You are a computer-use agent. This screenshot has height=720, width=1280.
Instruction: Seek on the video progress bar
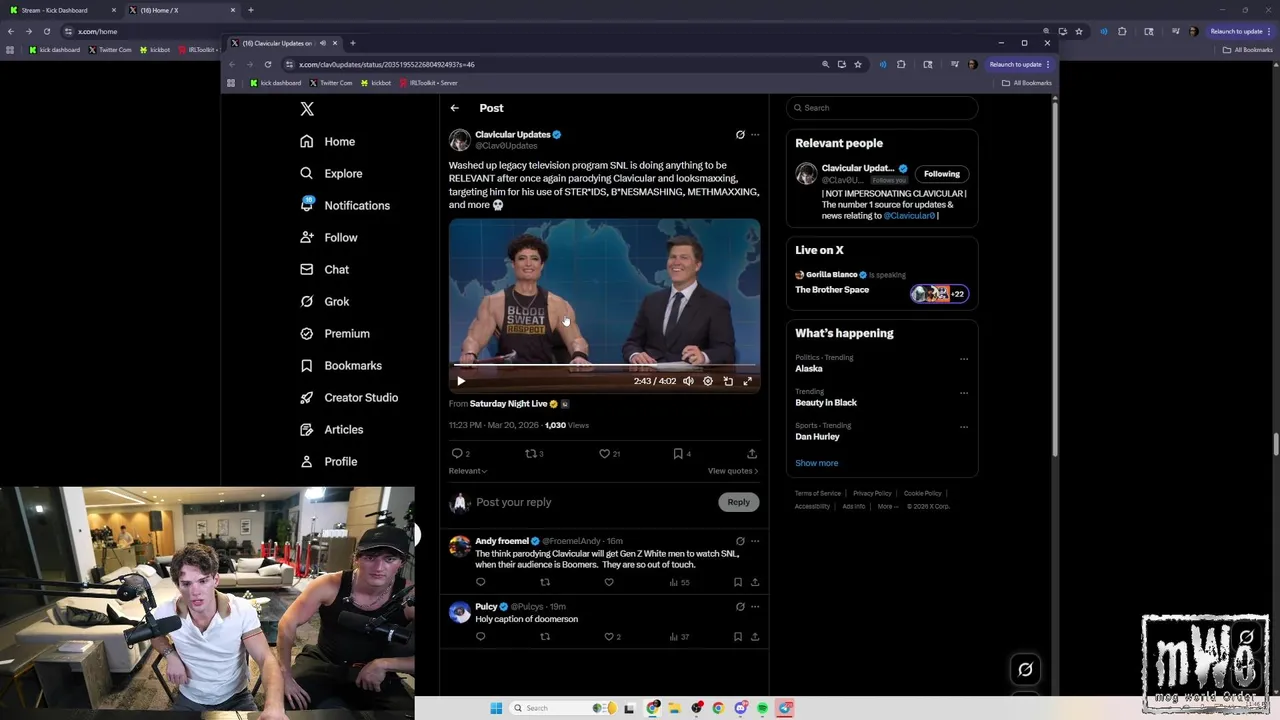pyautogui.click(x=604, y=365)
